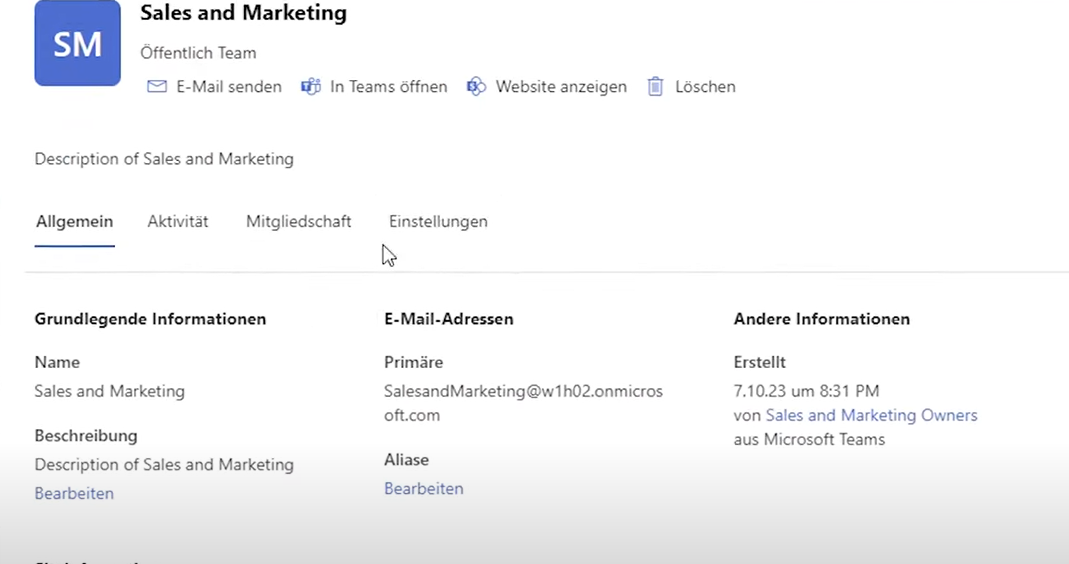Open the Einstellungen tab

click(438, 221)
